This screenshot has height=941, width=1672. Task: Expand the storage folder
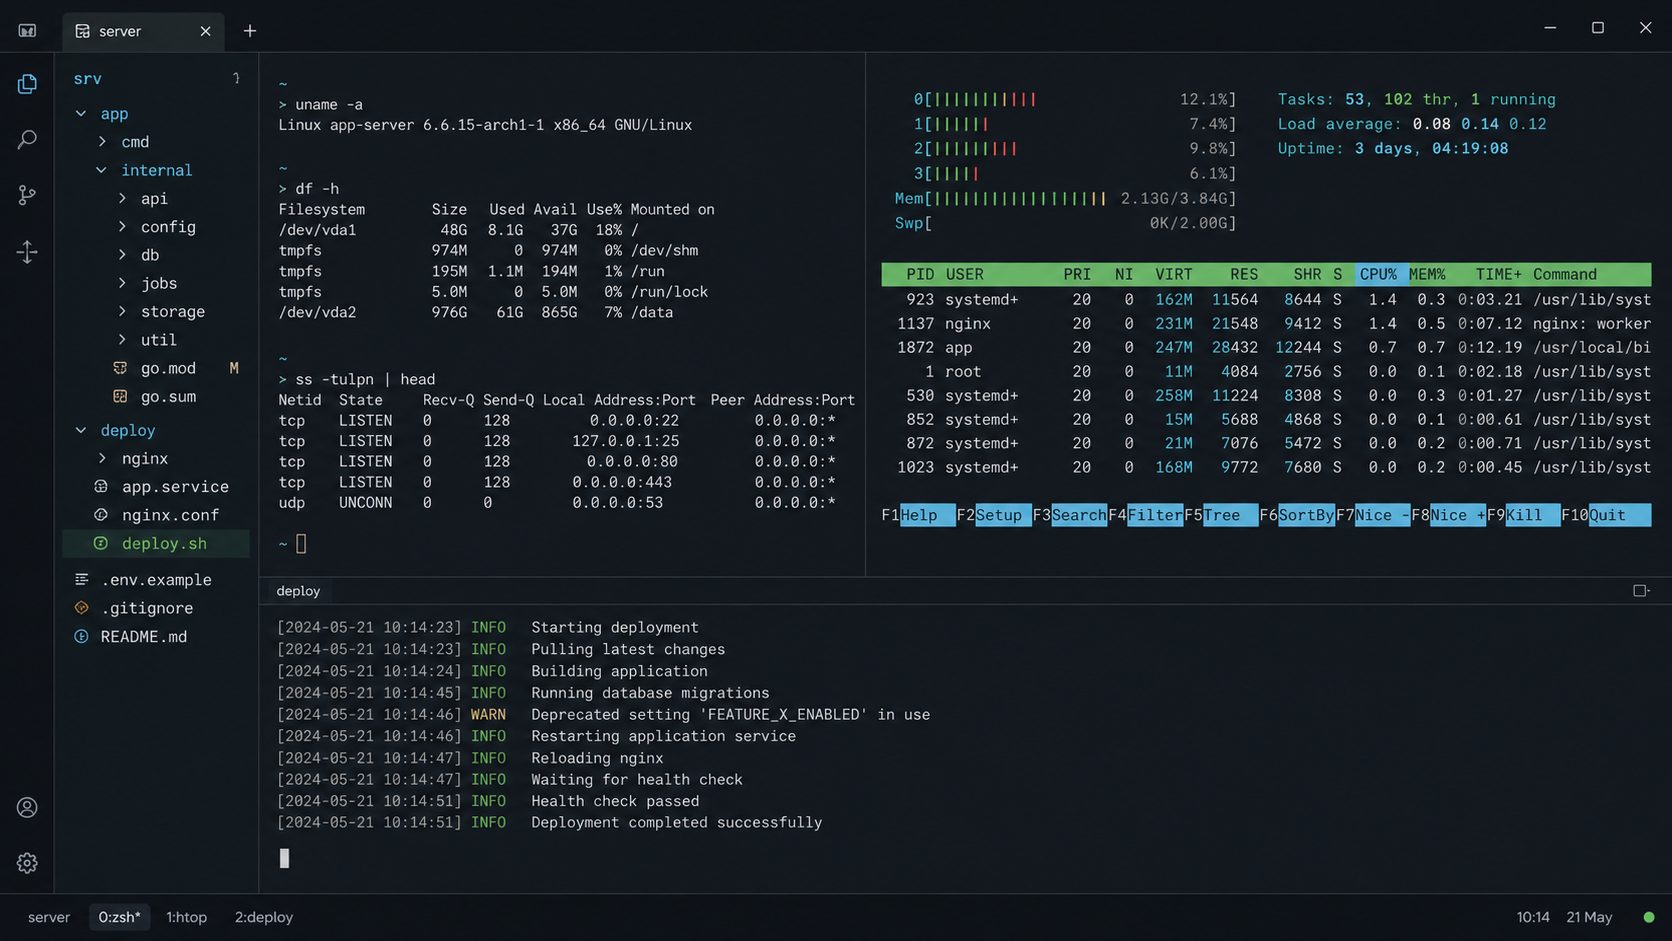pos(122,311)
